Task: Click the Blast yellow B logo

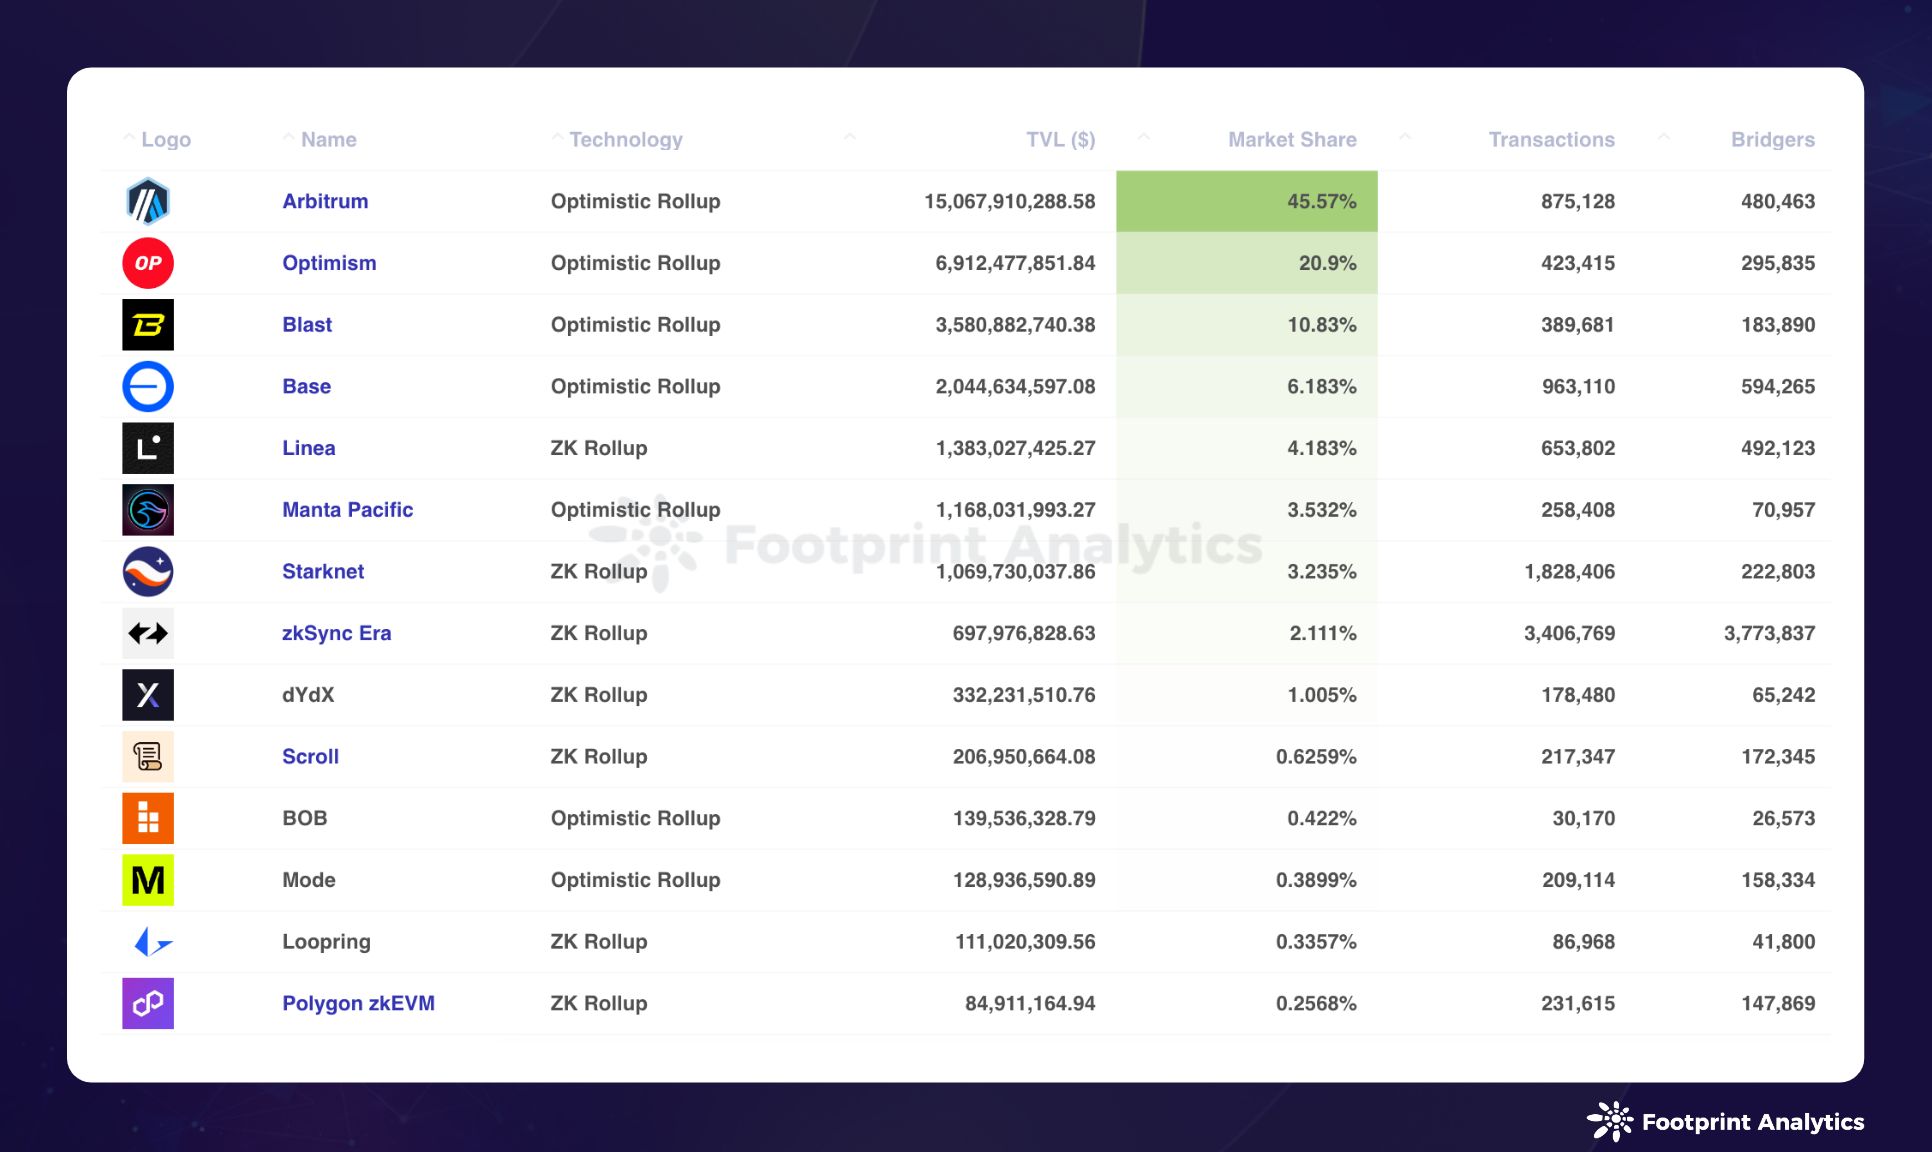Action: pos(148,325)
